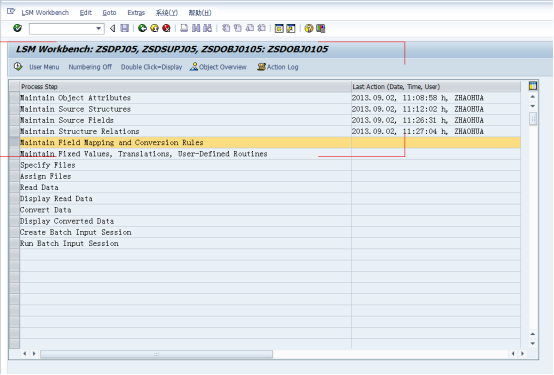Click row selector for Read Data

tap(14, 187)
